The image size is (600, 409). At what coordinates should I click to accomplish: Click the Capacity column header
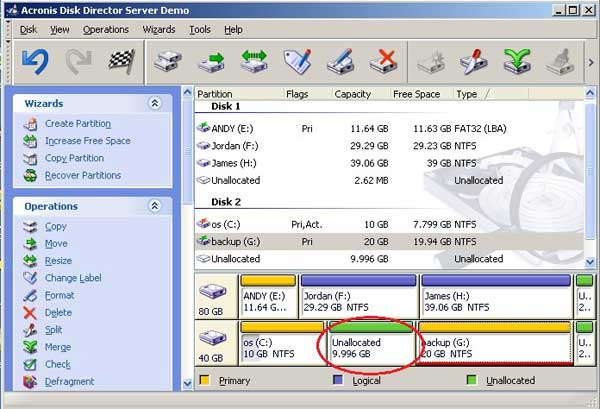(x=353, y=94)
